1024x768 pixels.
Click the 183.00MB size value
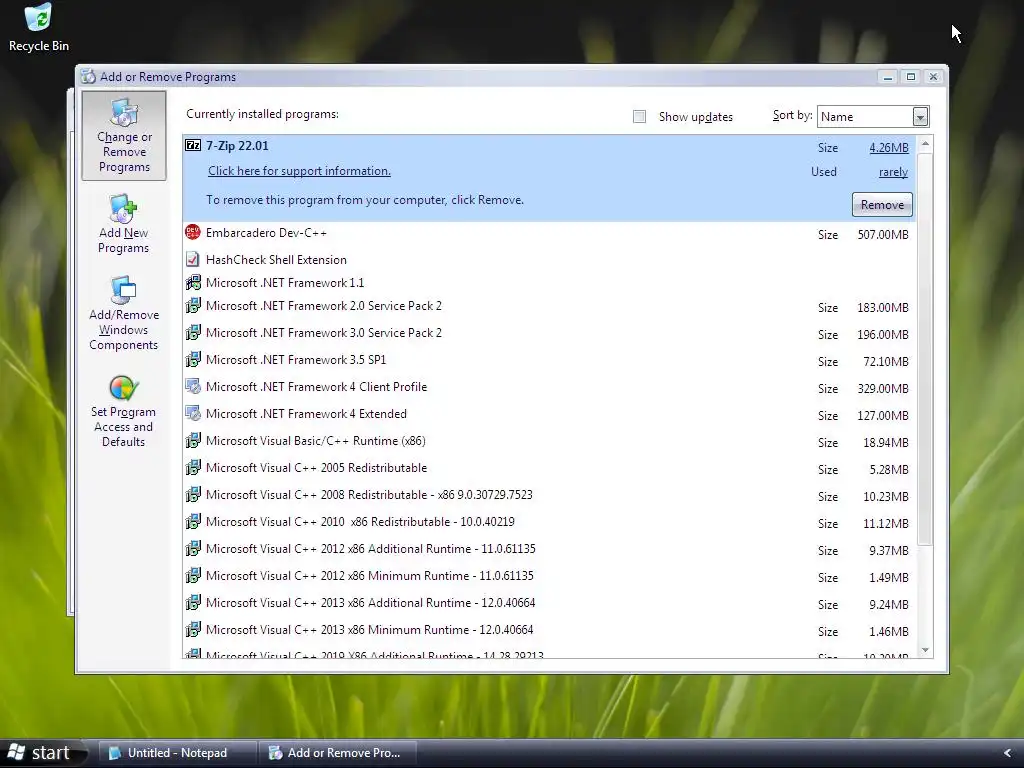tap(883, 308)
